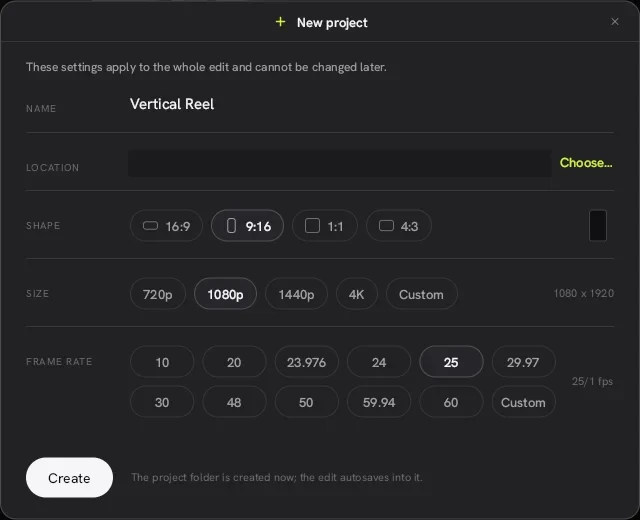Viewport: 640px width, 520px height.
Task: Click the empty location path field
Action: (340, 163)
